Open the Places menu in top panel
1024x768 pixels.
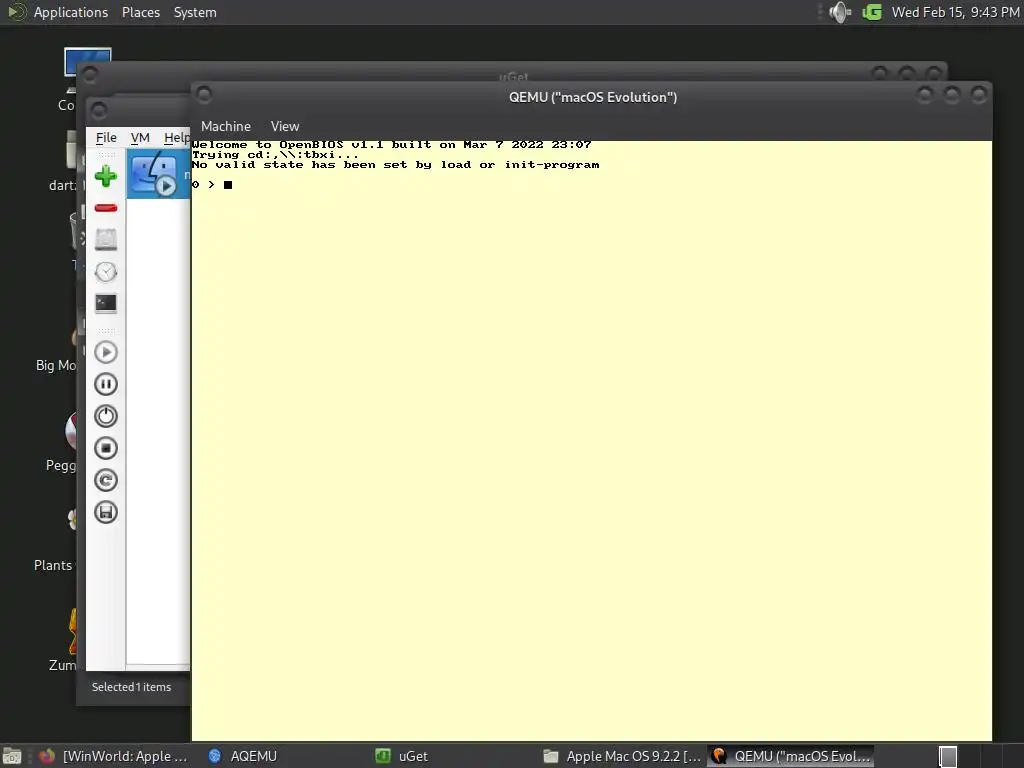[x=140, y=12]
